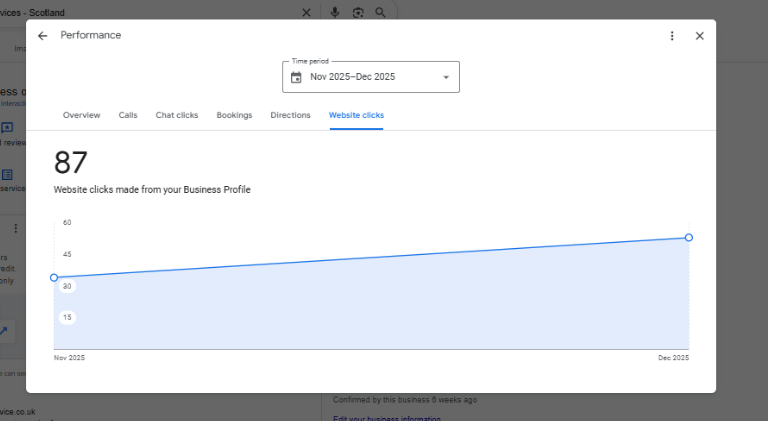Click the Dec 2025 data point on chart

point(689,237)
